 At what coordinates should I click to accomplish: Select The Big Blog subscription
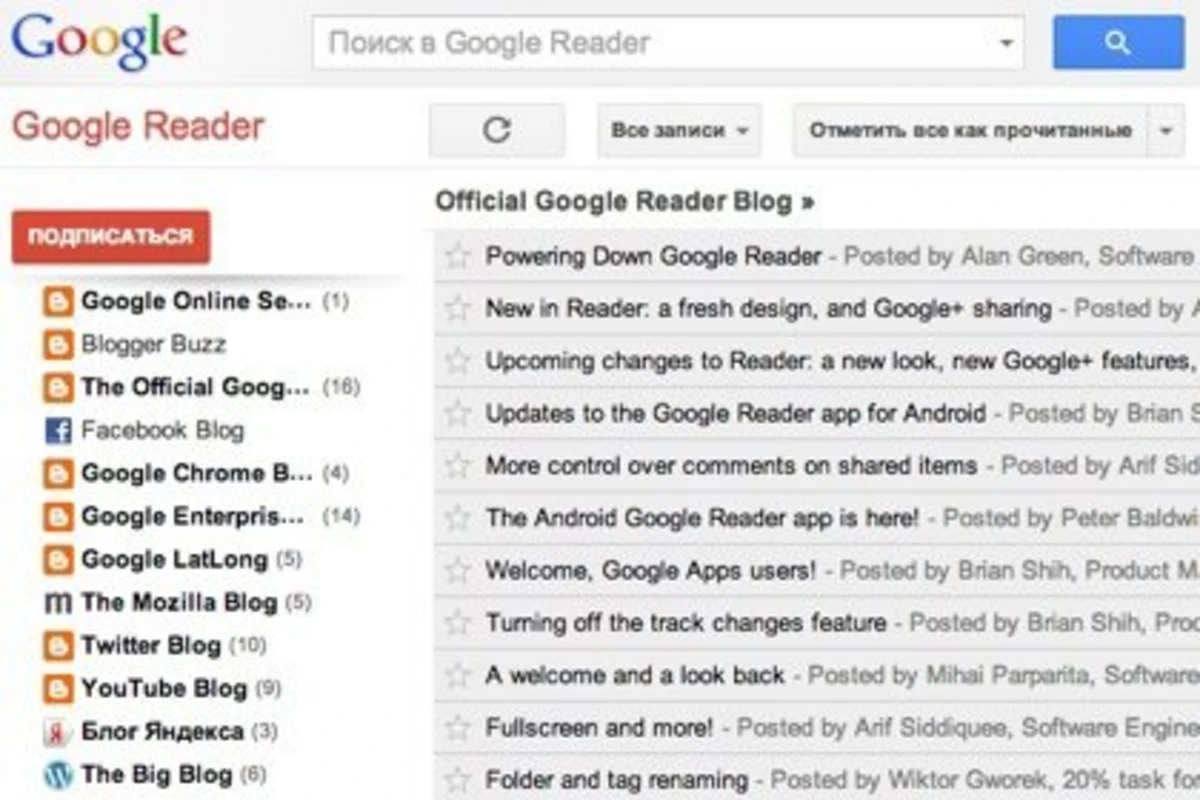[x=157, y=775]
